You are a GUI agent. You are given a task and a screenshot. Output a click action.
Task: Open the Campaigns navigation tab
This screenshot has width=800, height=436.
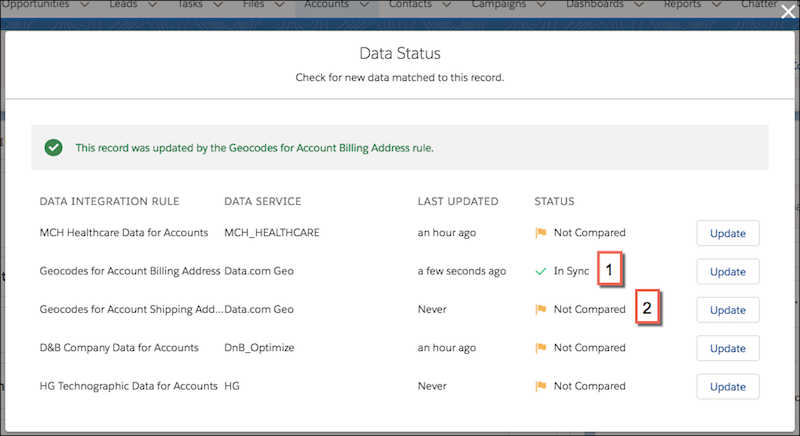pos(500,4)
